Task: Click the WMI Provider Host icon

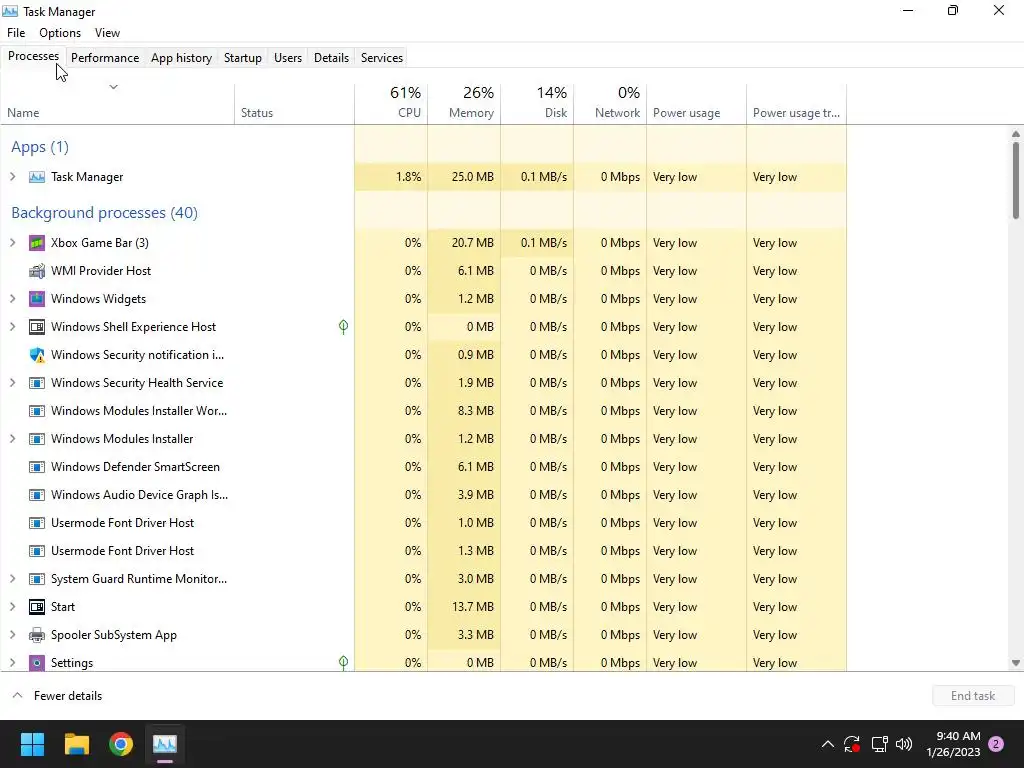Action: [37, 271]
